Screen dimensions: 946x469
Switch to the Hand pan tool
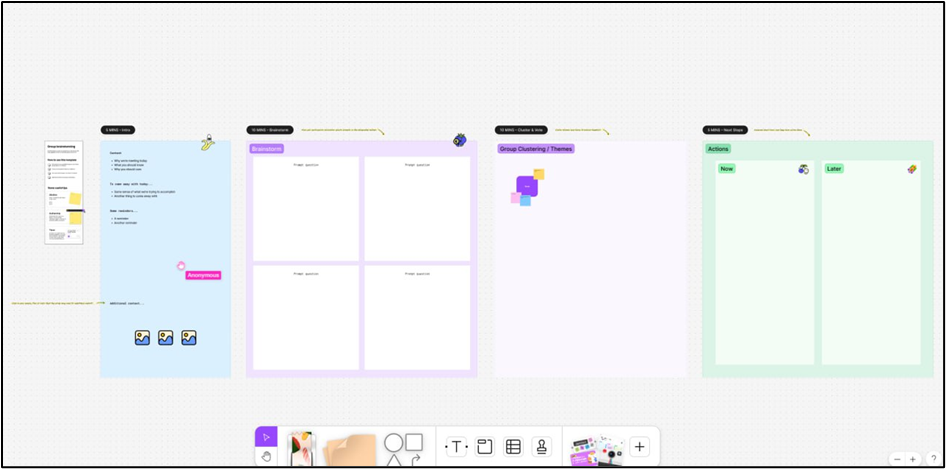266,457
